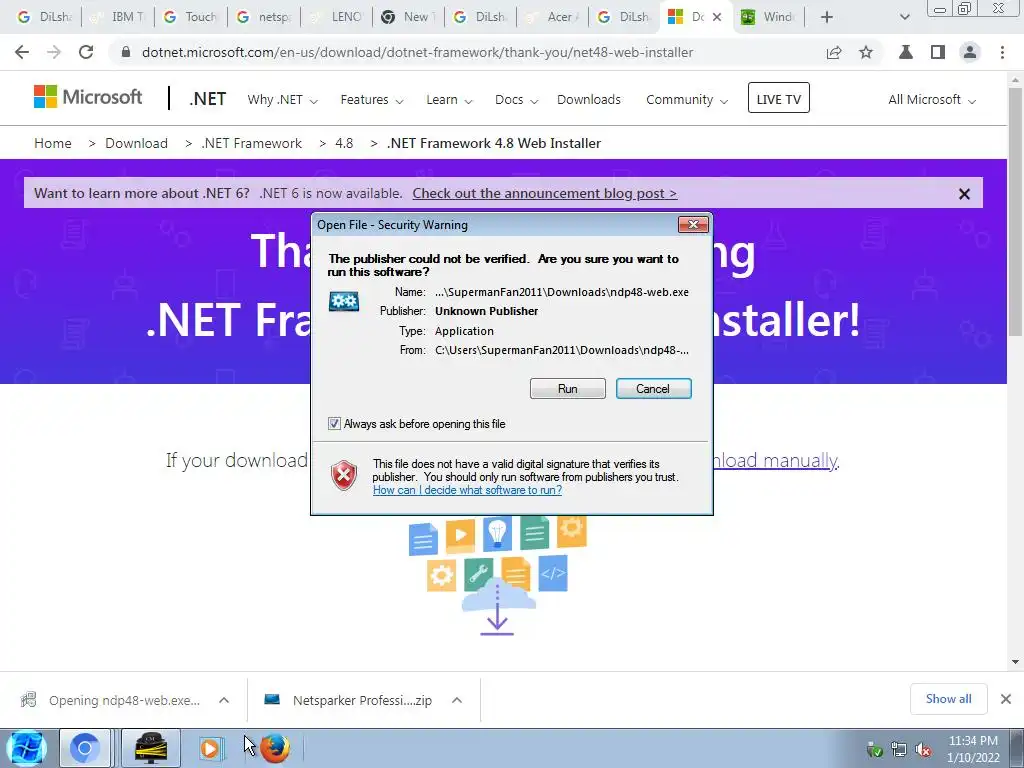Viewport: 1024px width, 768px height.
Task: Switch to the LENO tab
Action: tap(336, 17)
